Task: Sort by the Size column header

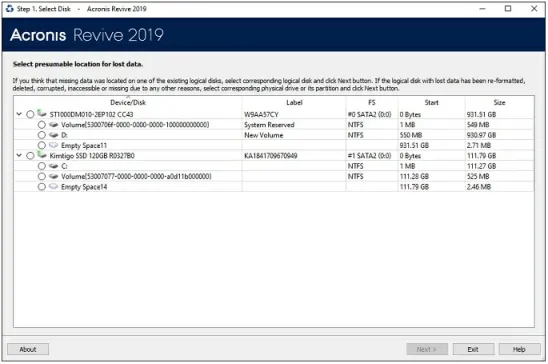Action: coord(499,102)
